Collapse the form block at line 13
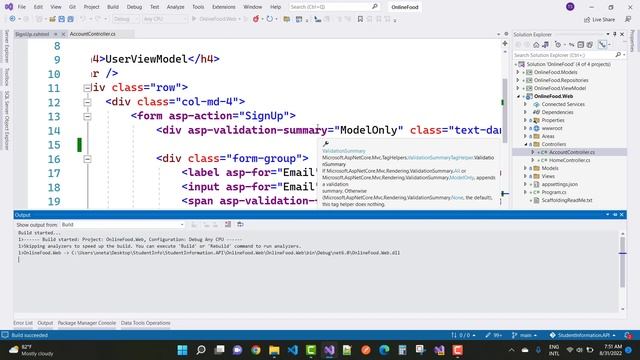640x360 pixels. 87,116
